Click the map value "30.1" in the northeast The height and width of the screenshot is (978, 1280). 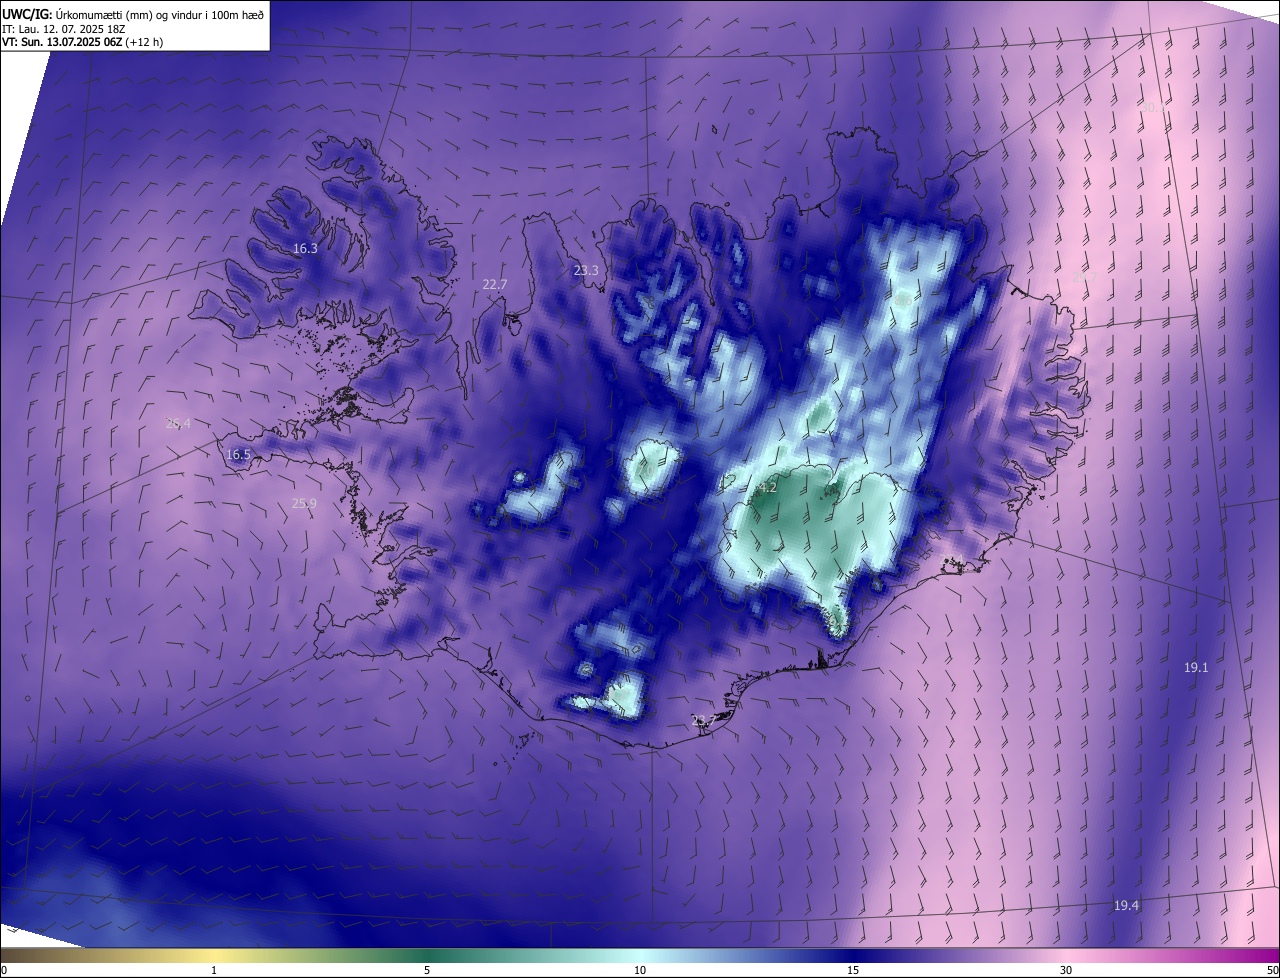coord(1152,106)
